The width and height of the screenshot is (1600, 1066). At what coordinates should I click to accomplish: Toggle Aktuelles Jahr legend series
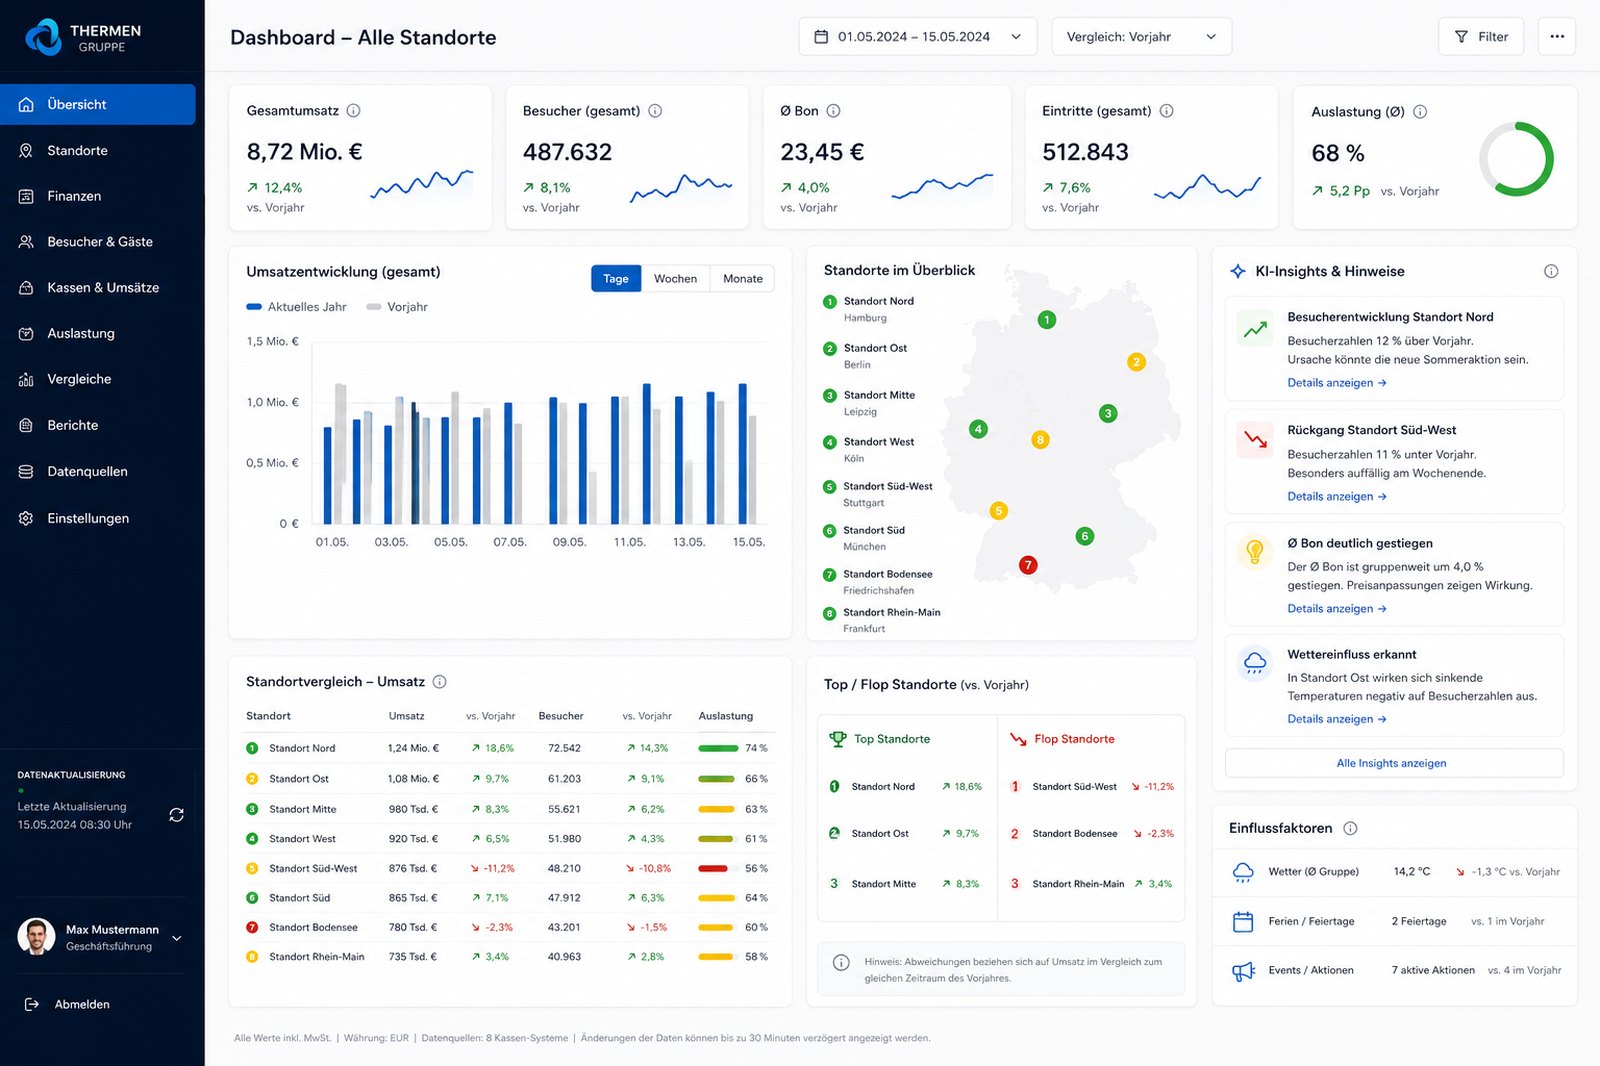[x=296, y=307]
